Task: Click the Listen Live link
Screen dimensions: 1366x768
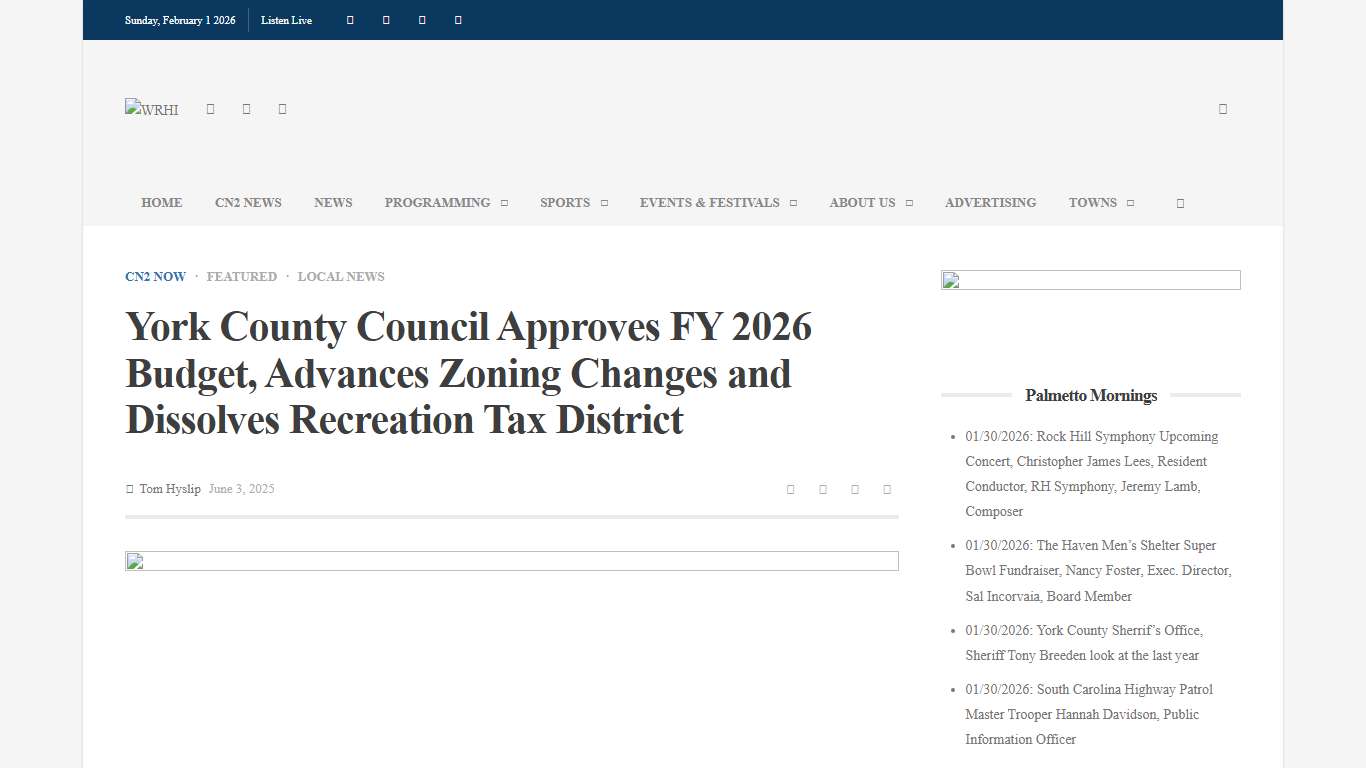Action: pyautogui.click(x=286, y=20)
